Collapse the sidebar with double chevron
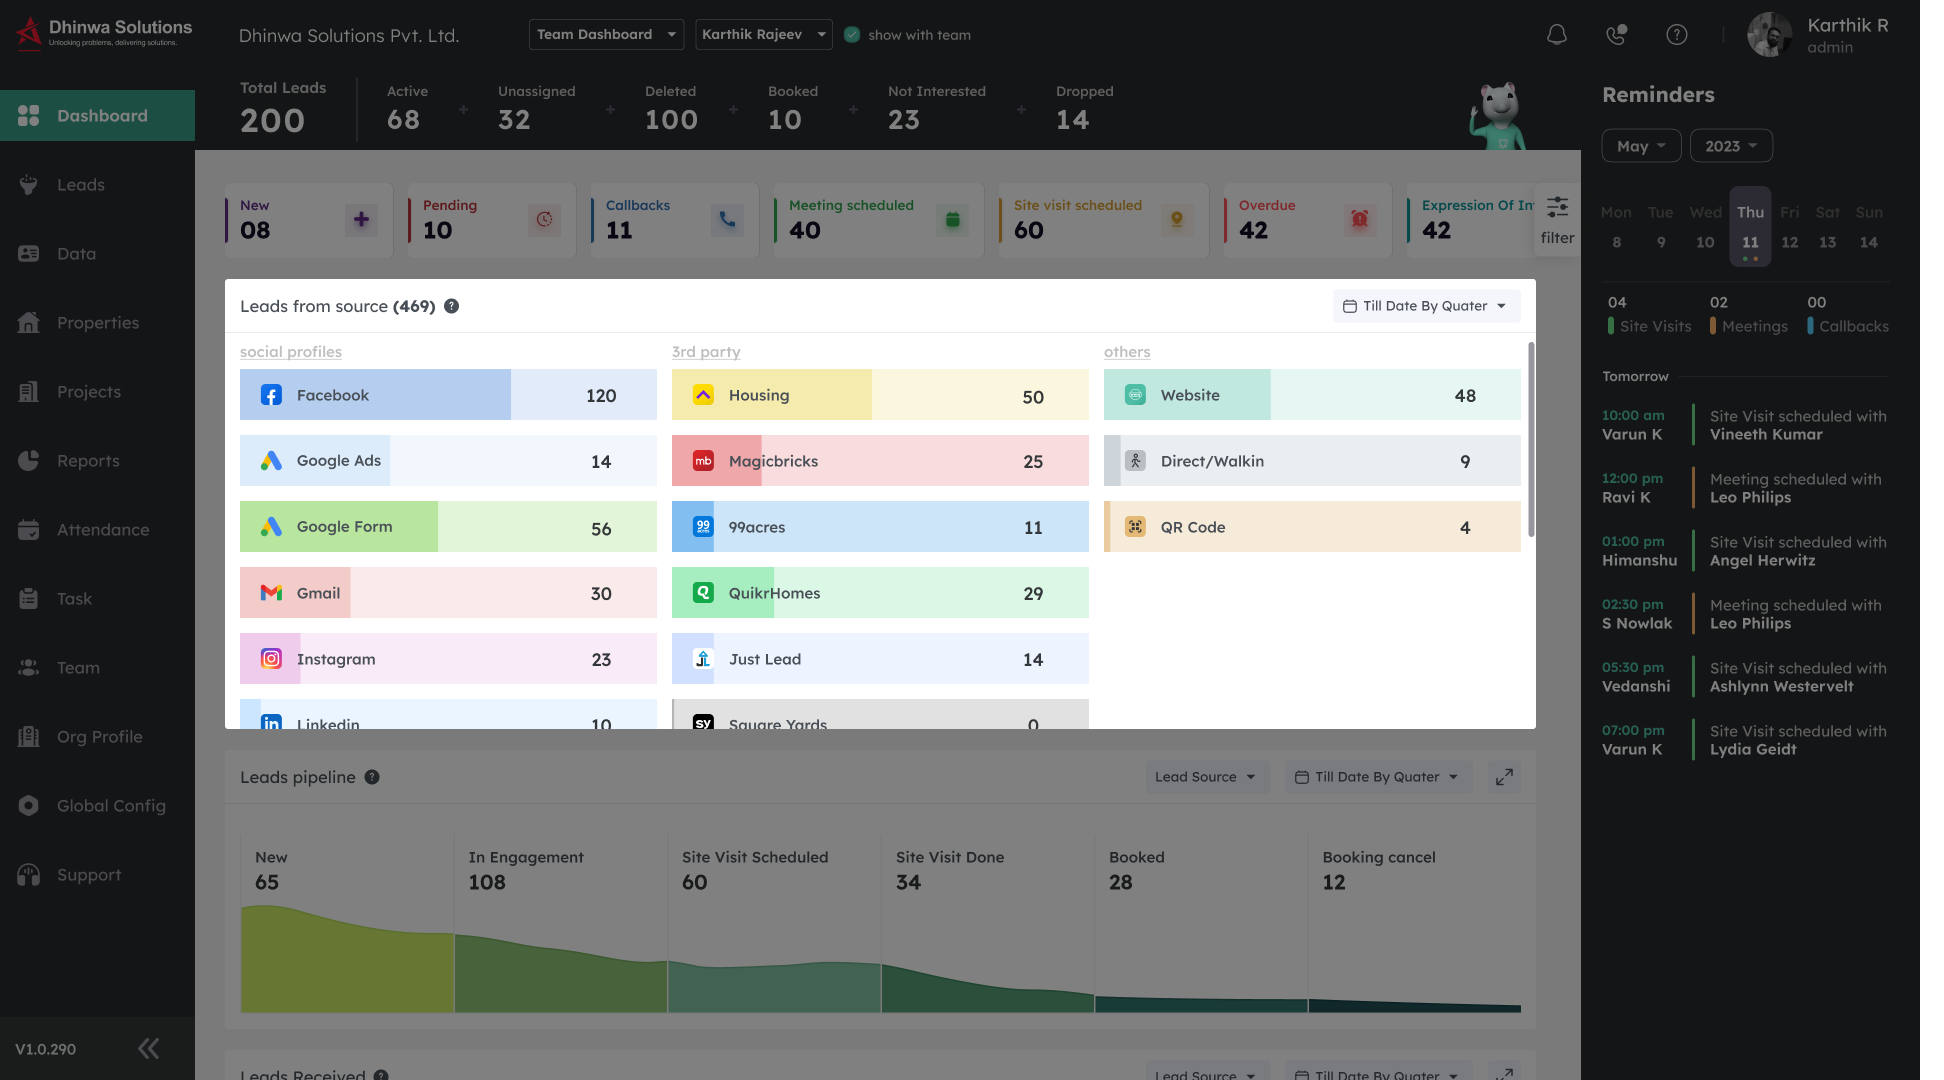Viewport: 1944px width, 1080px height. (x=148, y=1048)
